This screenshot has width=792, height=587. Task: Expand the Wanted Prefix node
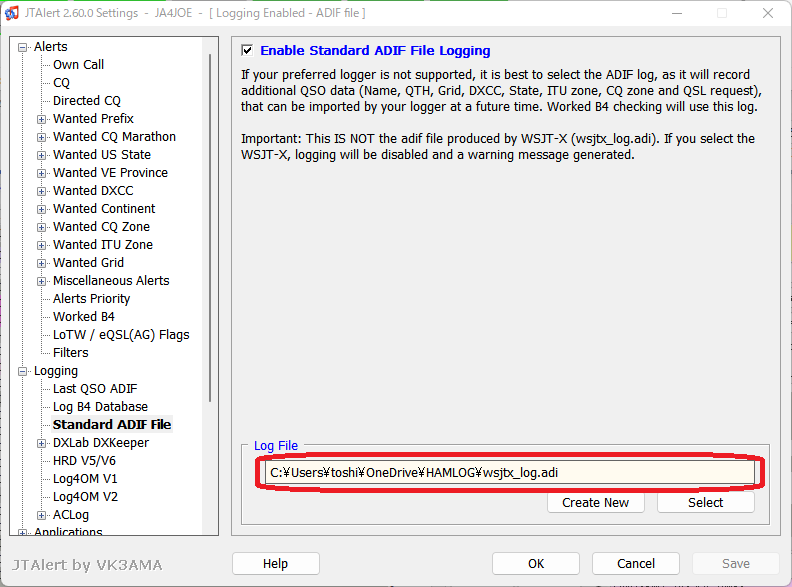tap(41, 119)
